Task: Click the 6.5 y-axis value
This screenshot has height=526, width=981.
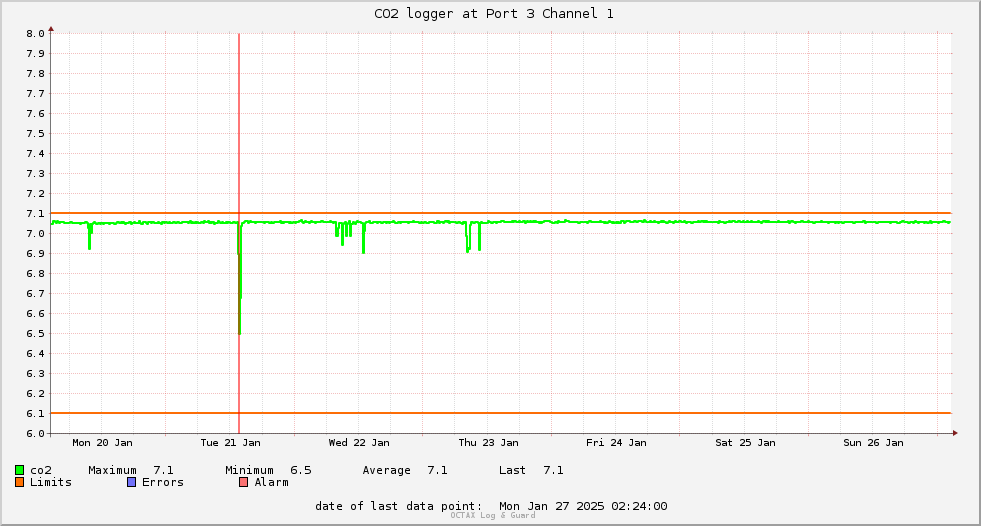Action: tap(35, 334)
